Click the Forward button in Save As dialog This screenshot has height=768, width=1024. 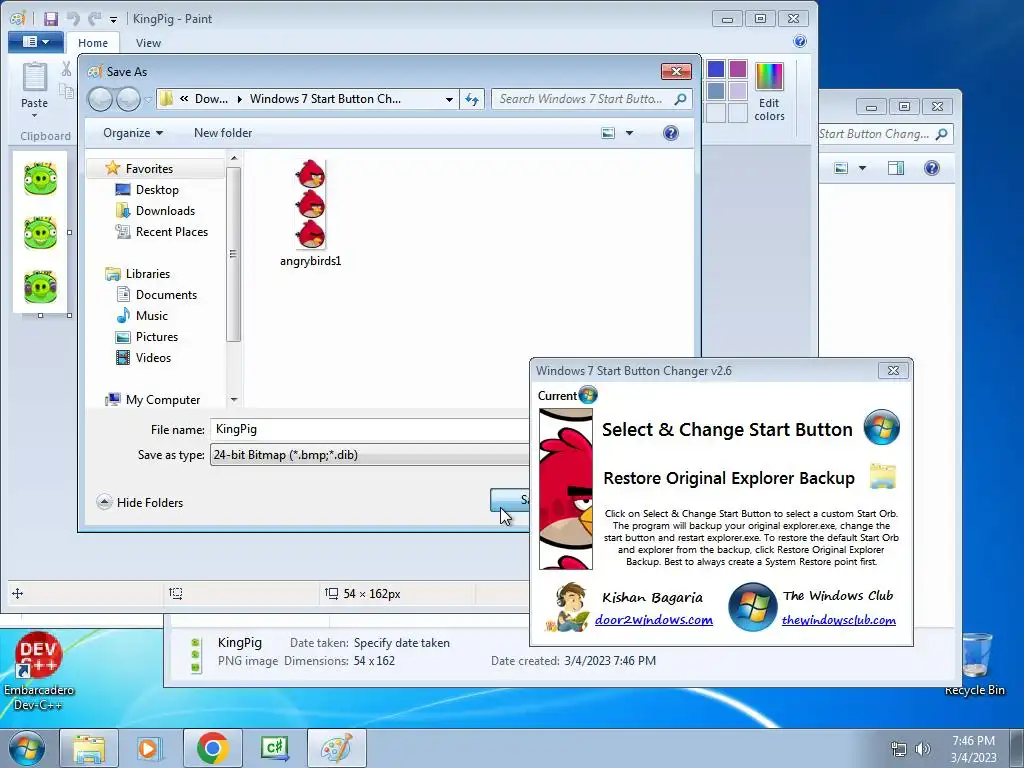click(128, 99)
